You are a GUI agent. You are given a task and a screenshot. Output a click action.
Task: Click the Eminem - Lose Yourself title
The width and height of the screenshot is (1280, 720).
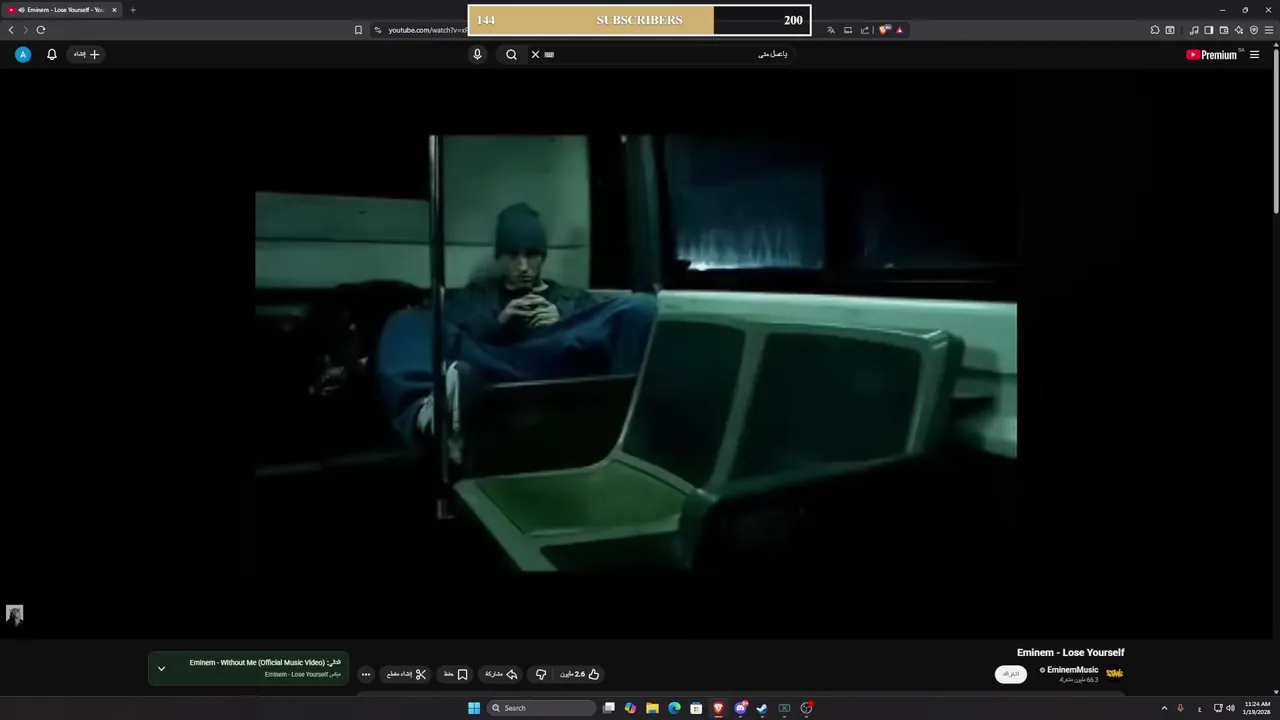(1070, 652)
